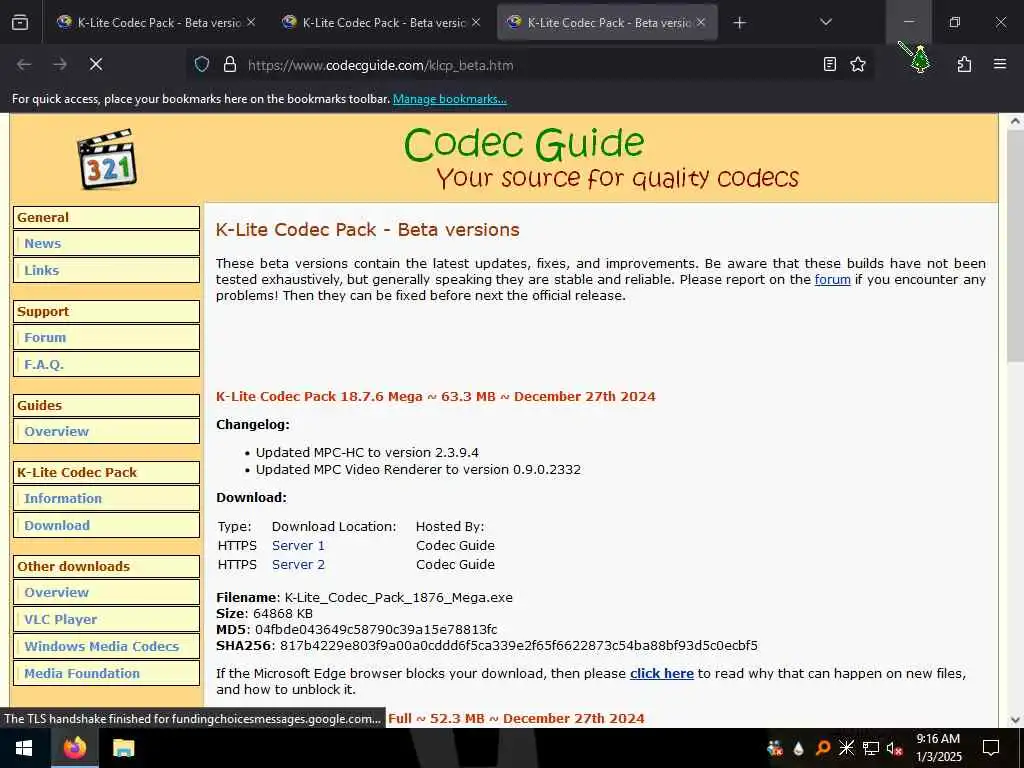This screenshot has width=1024, height=768.
Task: Click the 'Full ~ 52.3 MB' heading
Action: pyautogui.click(x=516, y=718)
